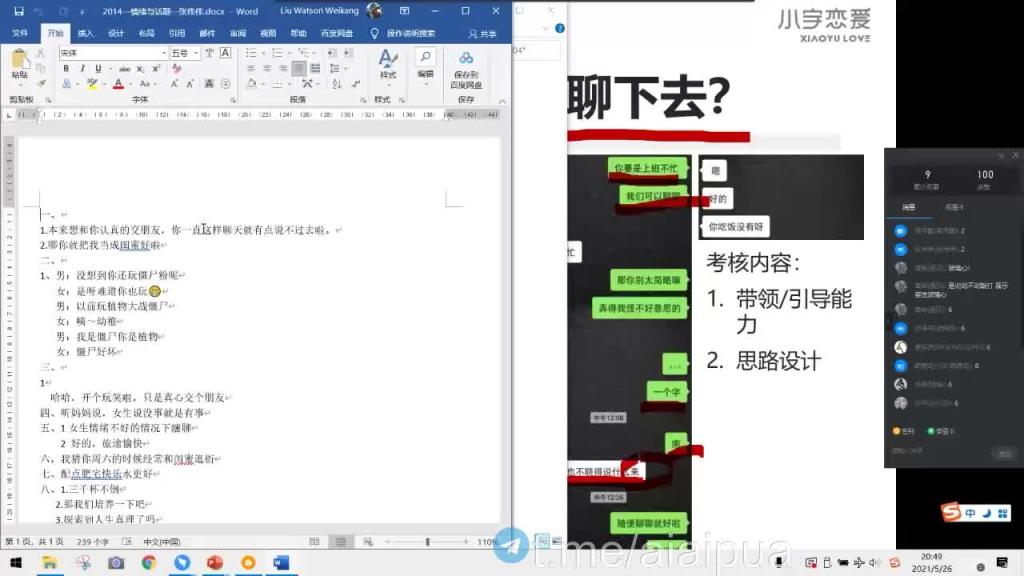Click the strikethrough button
The height and width of the screenshot is (576, 1024).
tap(125, 69)
